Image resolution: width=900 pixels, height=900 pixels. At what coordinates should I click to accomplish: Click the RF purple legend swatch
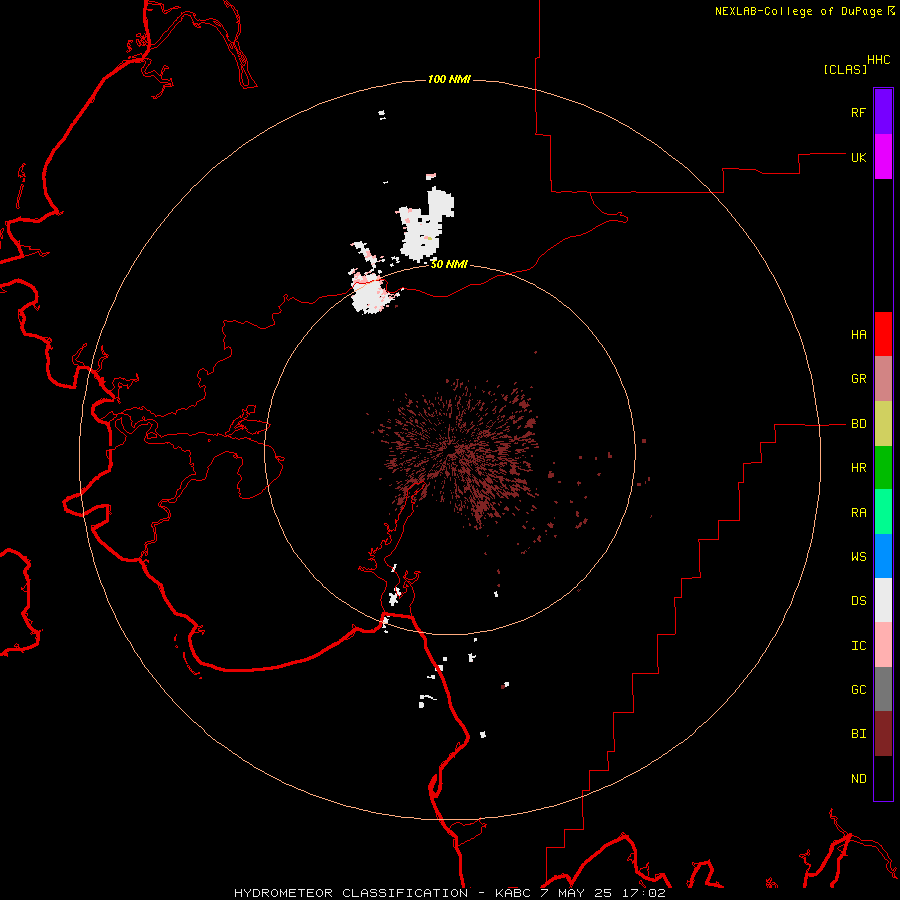(x=883, y=112)
